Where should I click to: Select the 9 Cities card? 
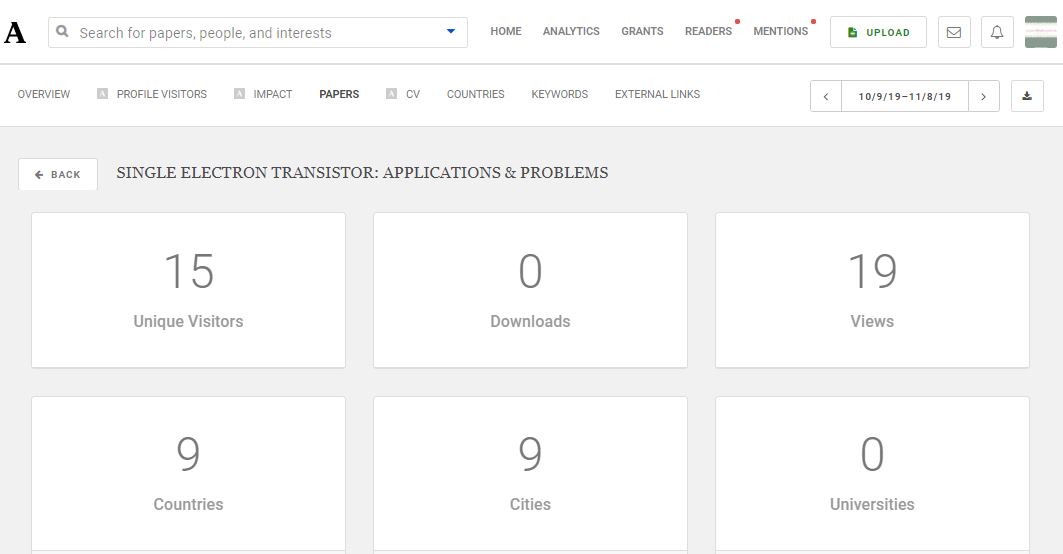point(530,475)
